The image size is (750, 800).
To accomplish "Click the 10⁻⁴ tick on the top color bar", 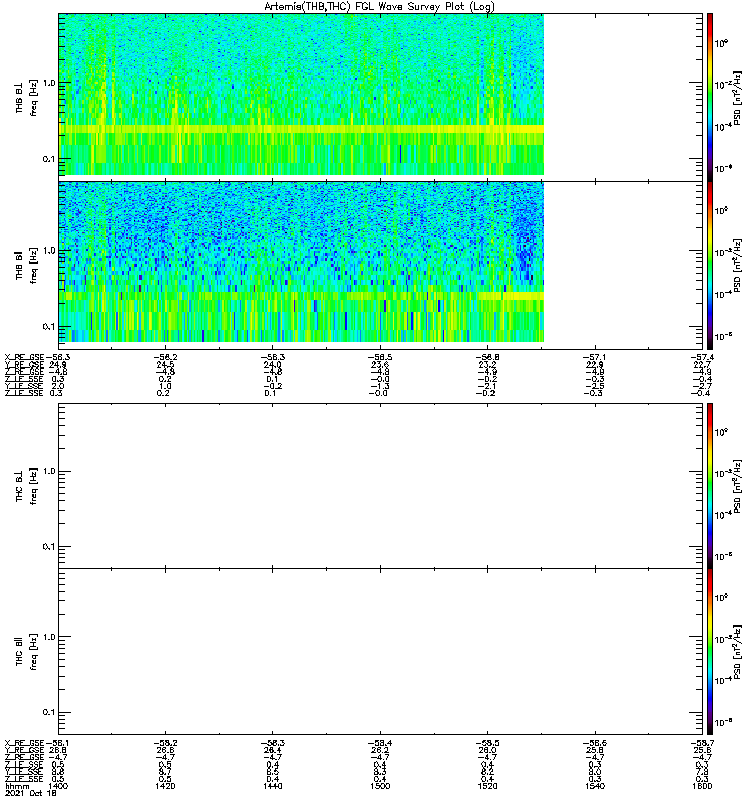I will click(x=724, y=127).
